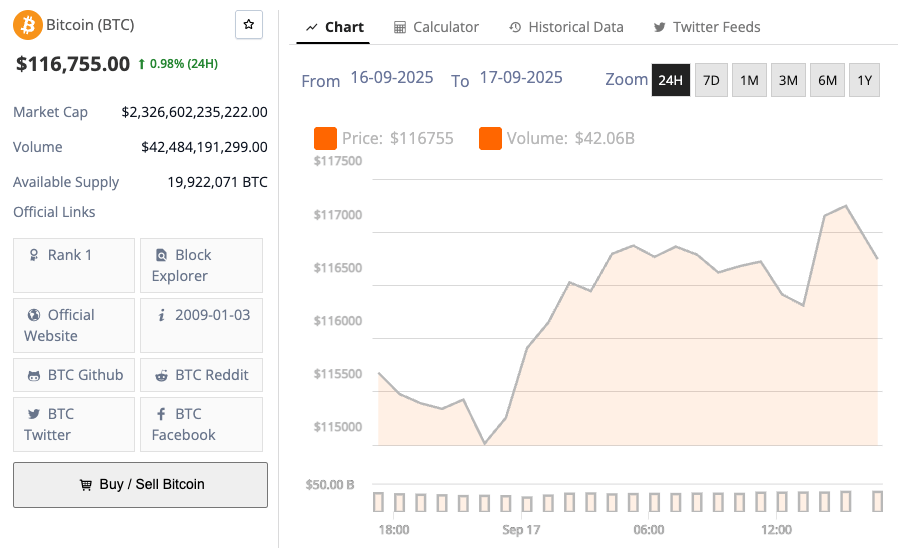Click the Buy / Sell Bitcoin button
Screen dimensions: 909x548
[x=140, y=485]
